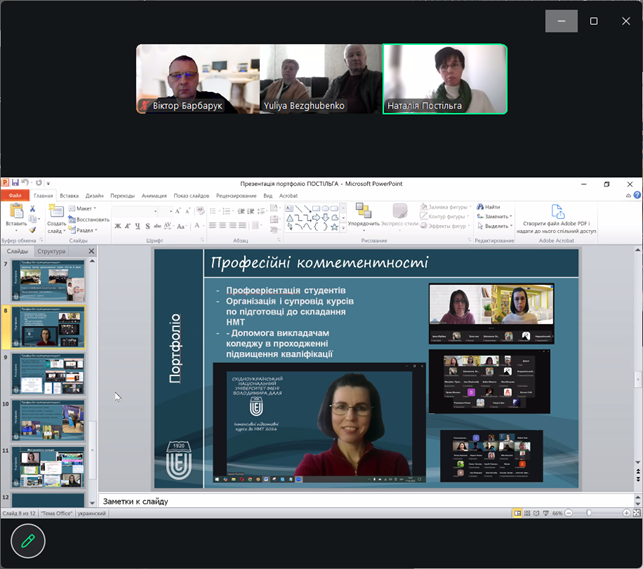Viewport: 643px width, 569px height.
Task: Switch to the Структура pane tab
Action: [x=51, y=251]
